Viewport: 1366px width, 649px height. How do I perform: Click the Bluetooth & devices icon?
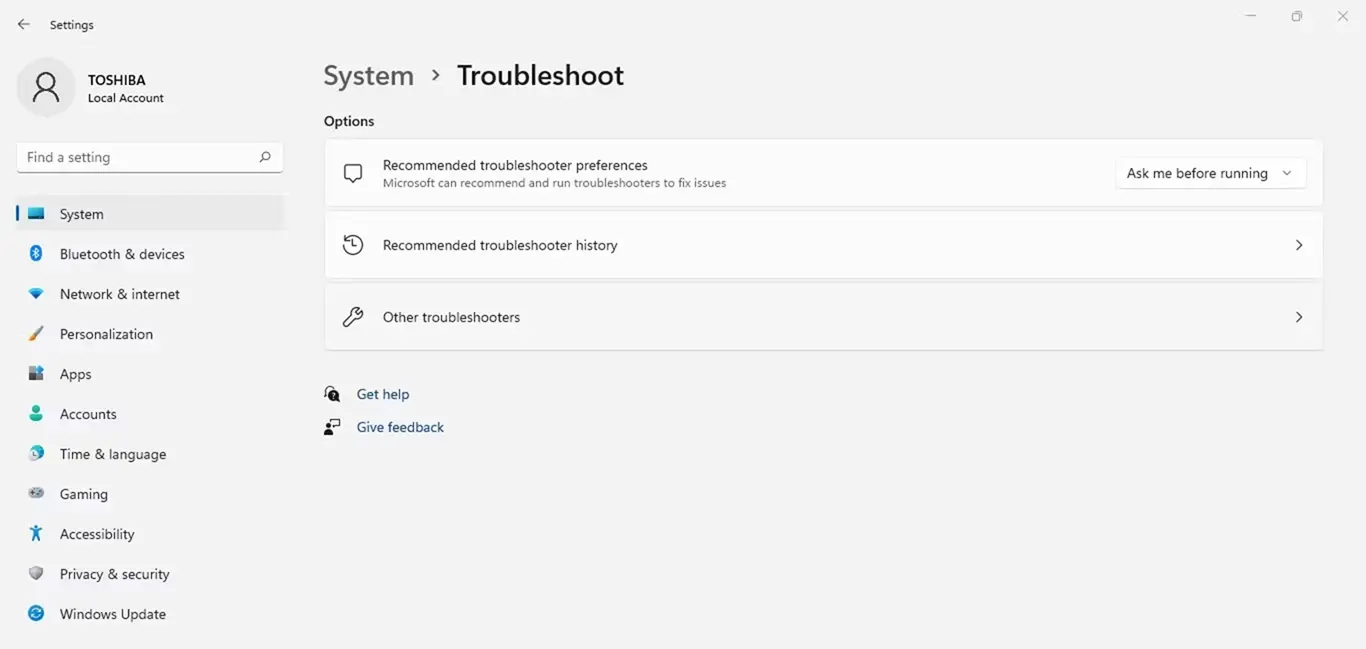tap(36, 254)
